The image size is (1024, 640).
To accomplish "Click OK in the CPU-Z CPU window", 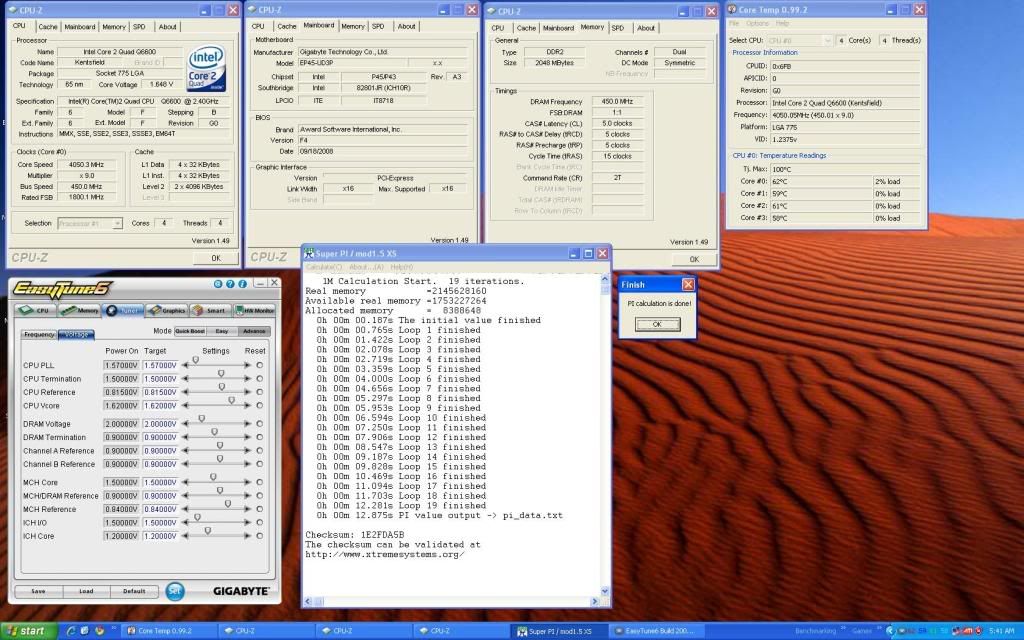I will 216,258.
